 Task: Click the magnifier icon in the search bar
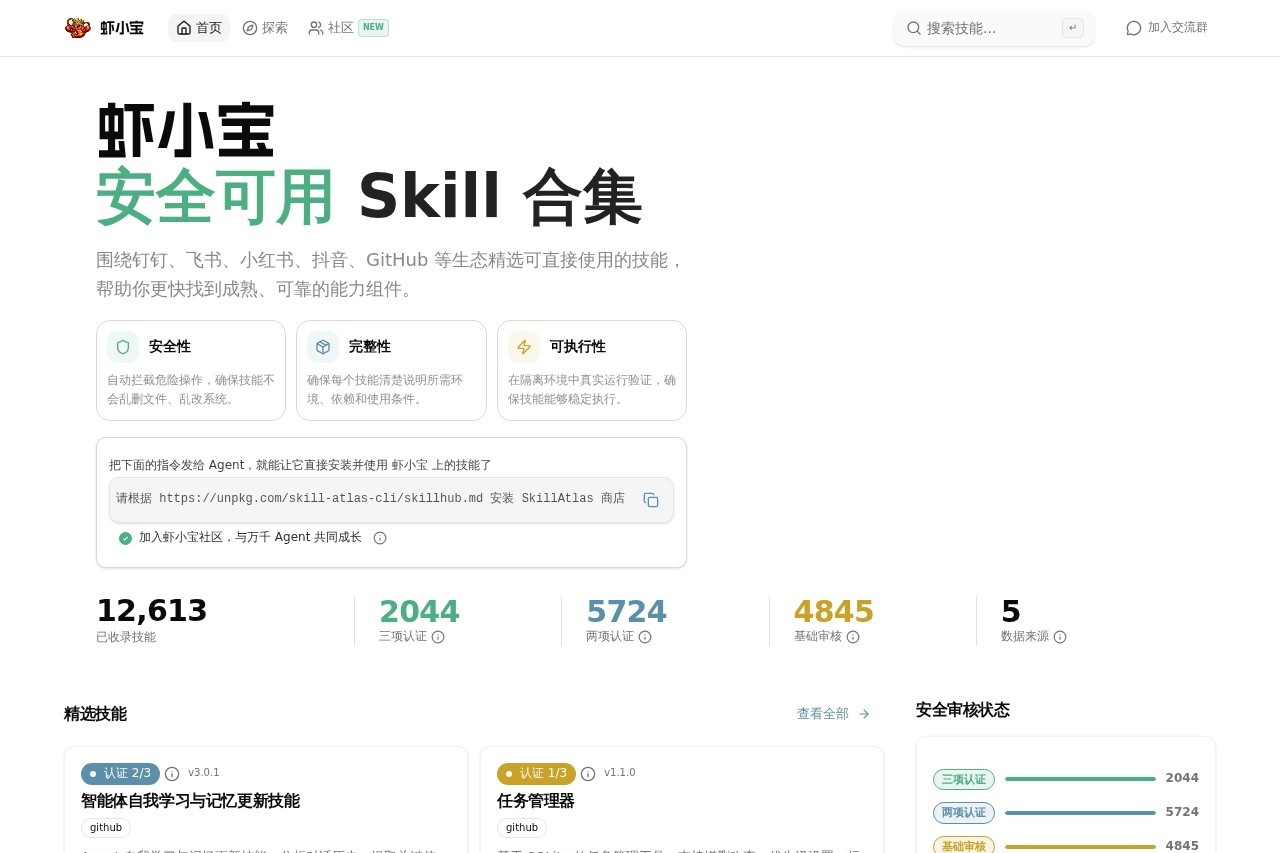(913, 28)
